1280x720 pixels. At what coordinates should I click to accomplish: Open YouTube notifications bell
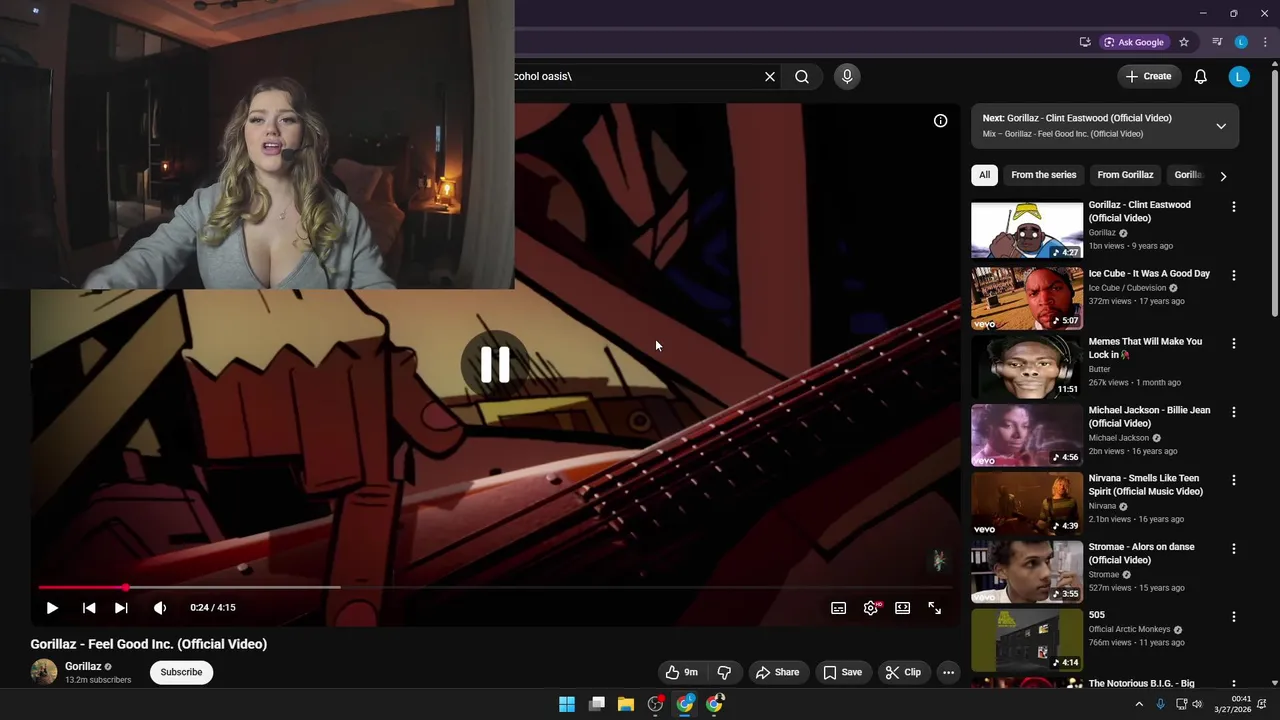1200,76
